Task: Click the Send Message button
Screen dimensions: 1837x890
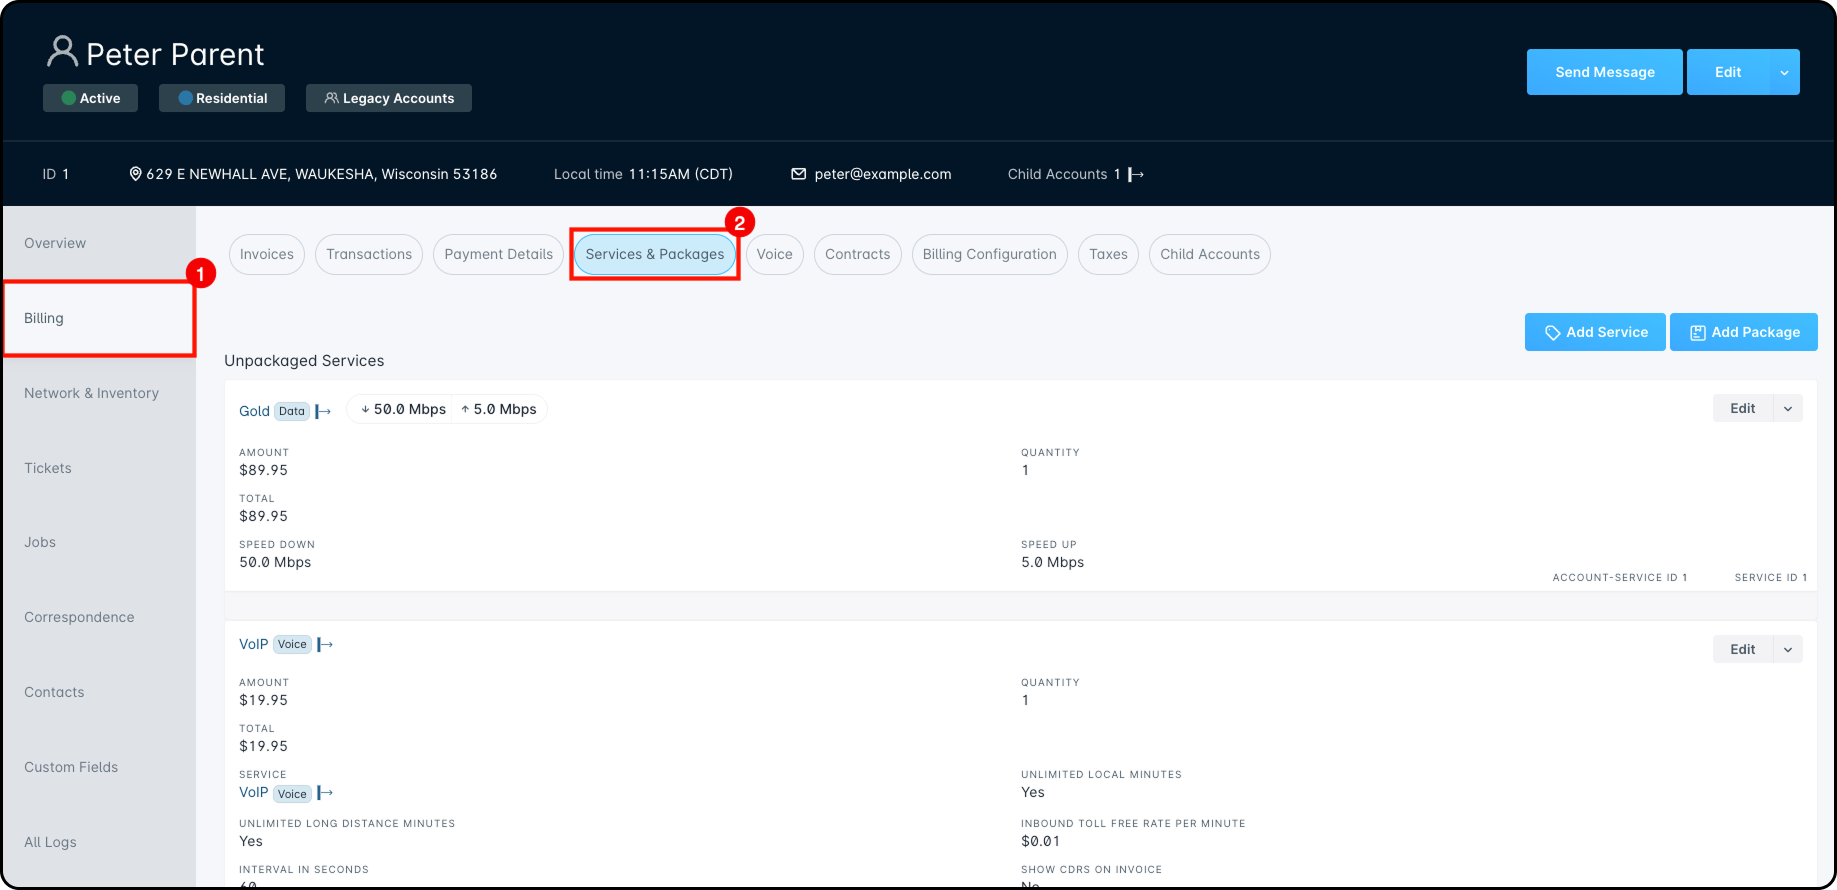Action: pos(1605,72)
